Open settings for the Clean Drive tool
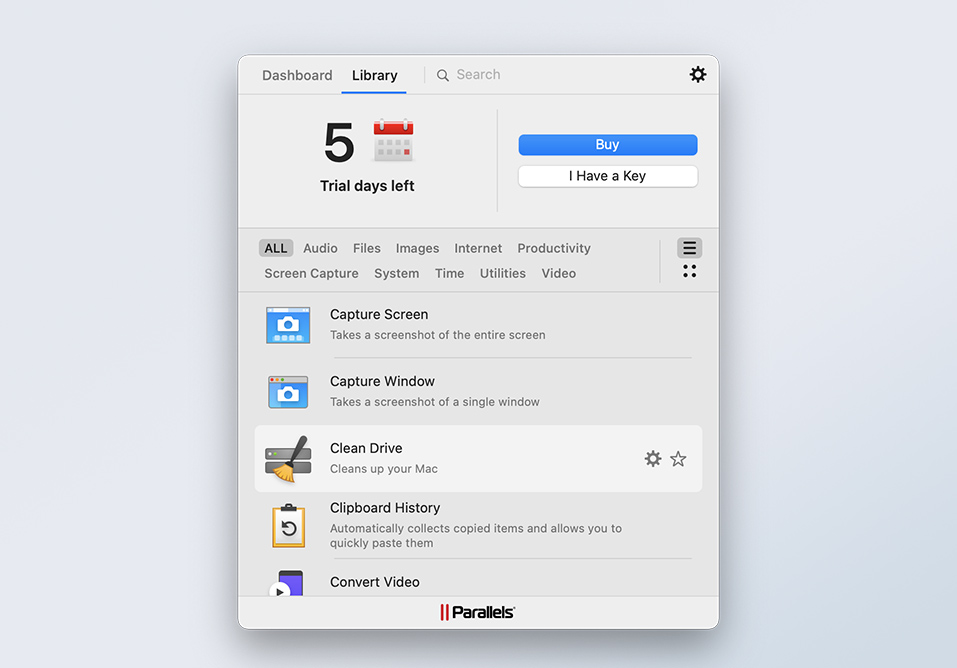This screenshot has width=957, height=668. click(653, 459)
